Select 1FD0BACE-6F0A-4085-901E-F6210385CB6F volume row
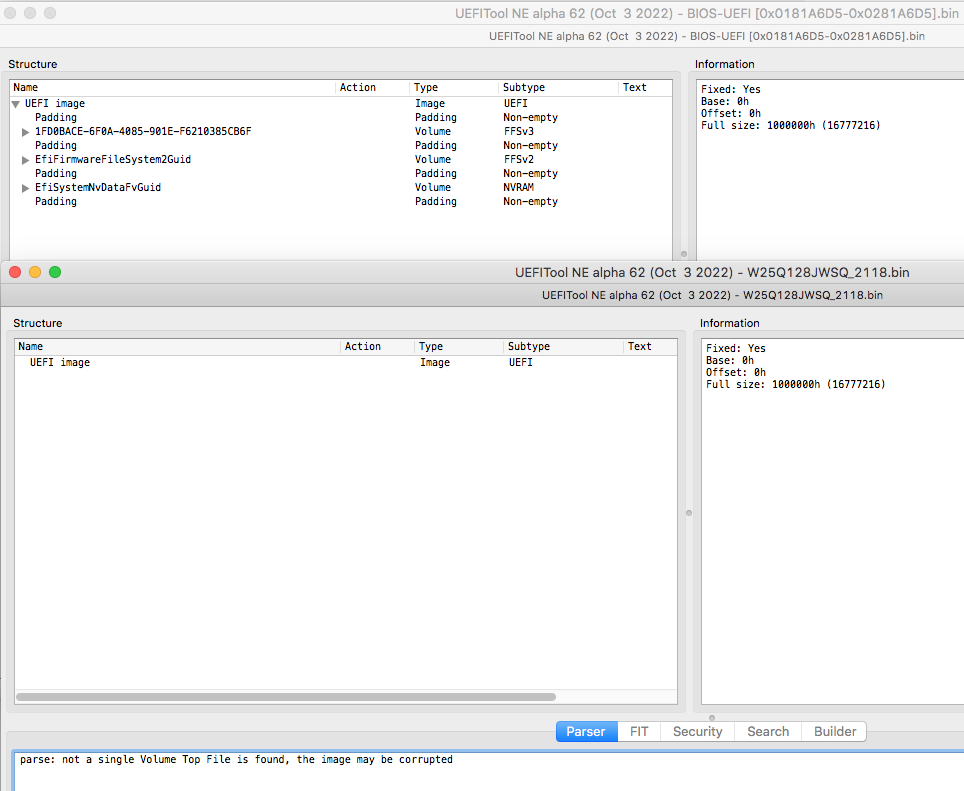Image resolution: width=964 pixels, height=791 pixels. pyautogui.click(x=341, y=132)
